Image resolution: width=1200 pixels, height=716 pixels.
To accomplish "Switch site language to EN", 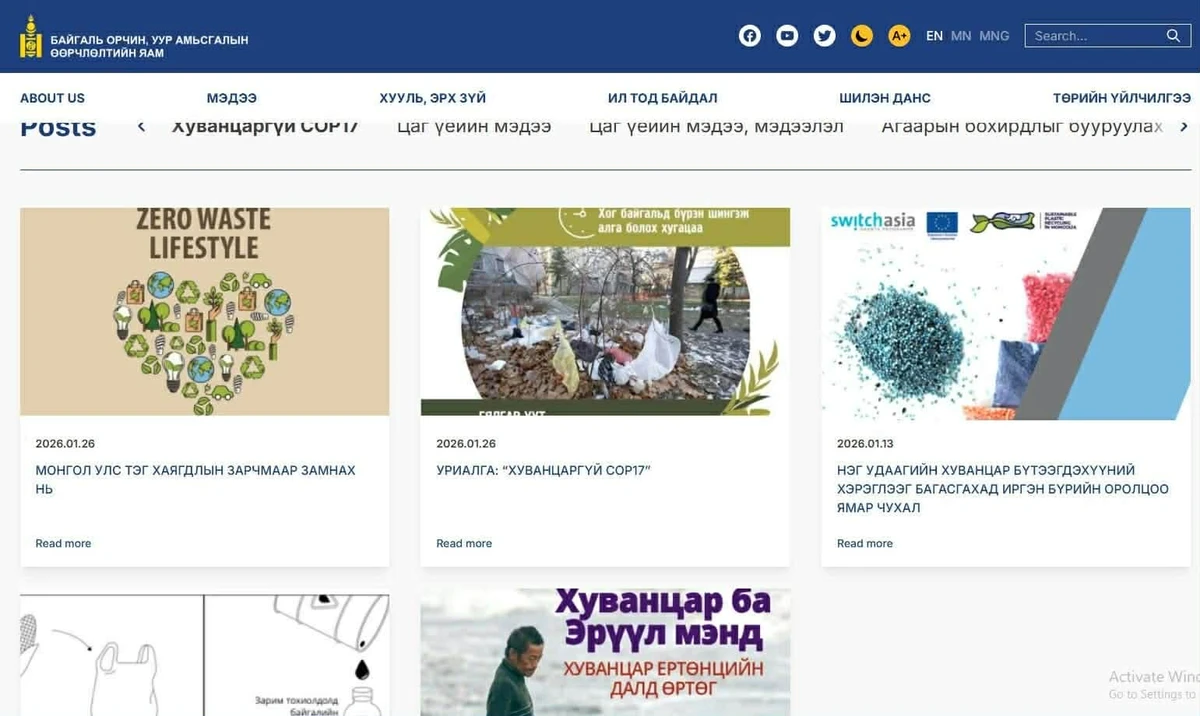I will (934, 36).
